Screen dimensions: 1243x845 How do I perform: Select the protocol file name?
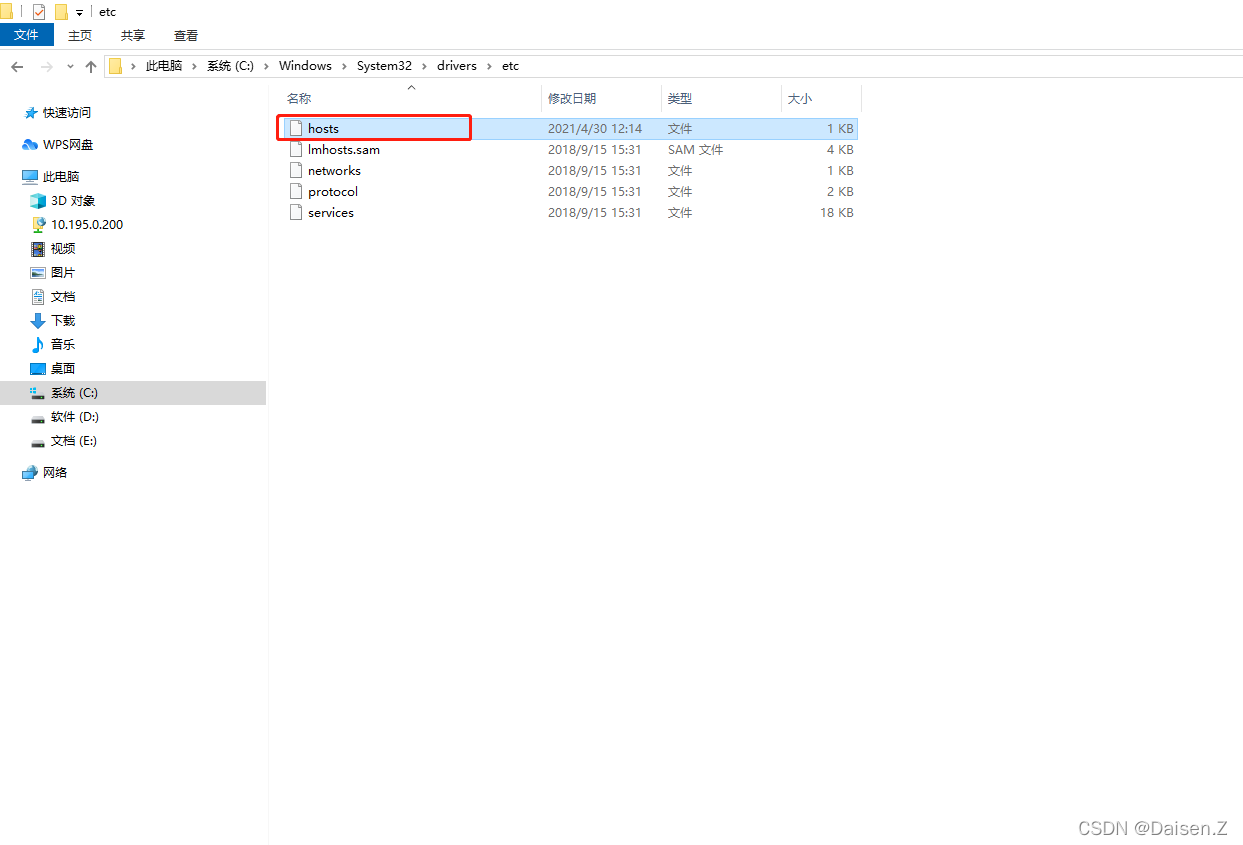[x=333, y=191]
